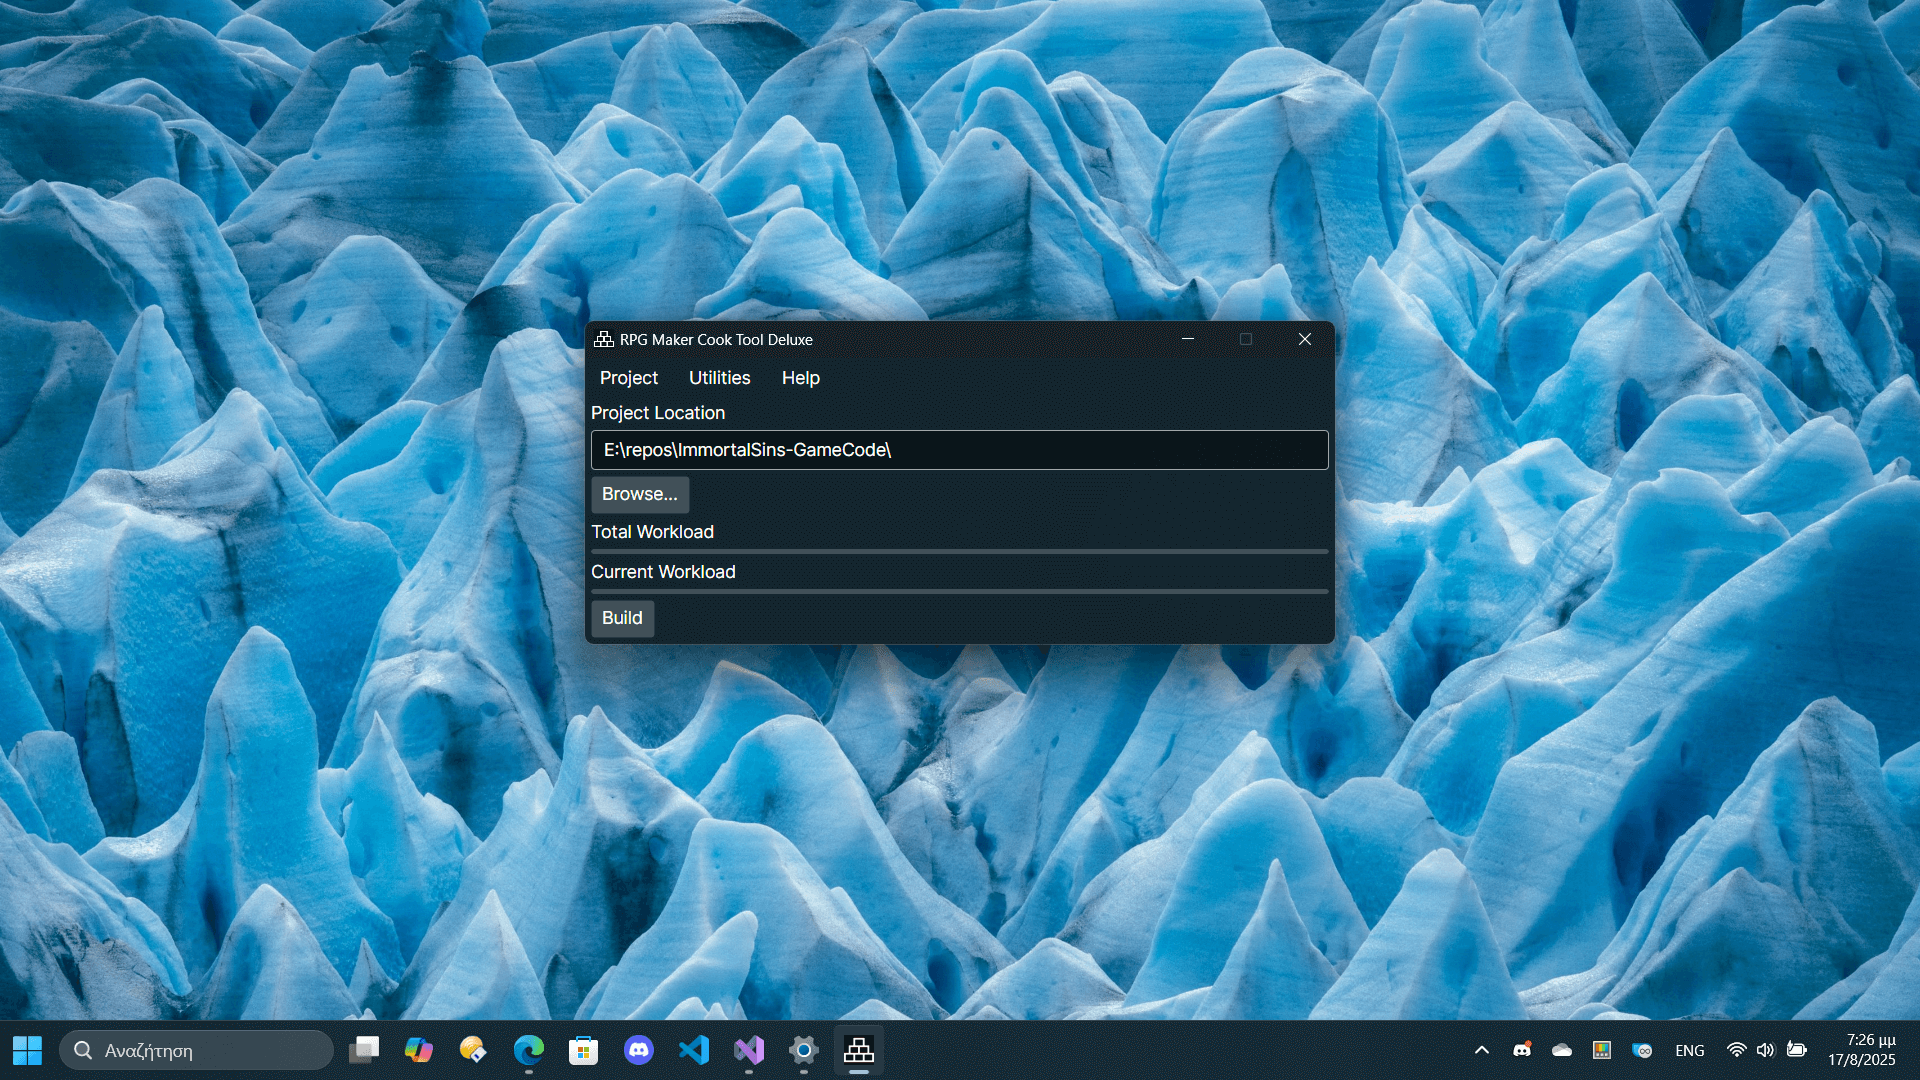Open Microsoft Edge from the taskbar
The height and width of the screenshot is (1080, 1920).
click(x=528, y=1050)
